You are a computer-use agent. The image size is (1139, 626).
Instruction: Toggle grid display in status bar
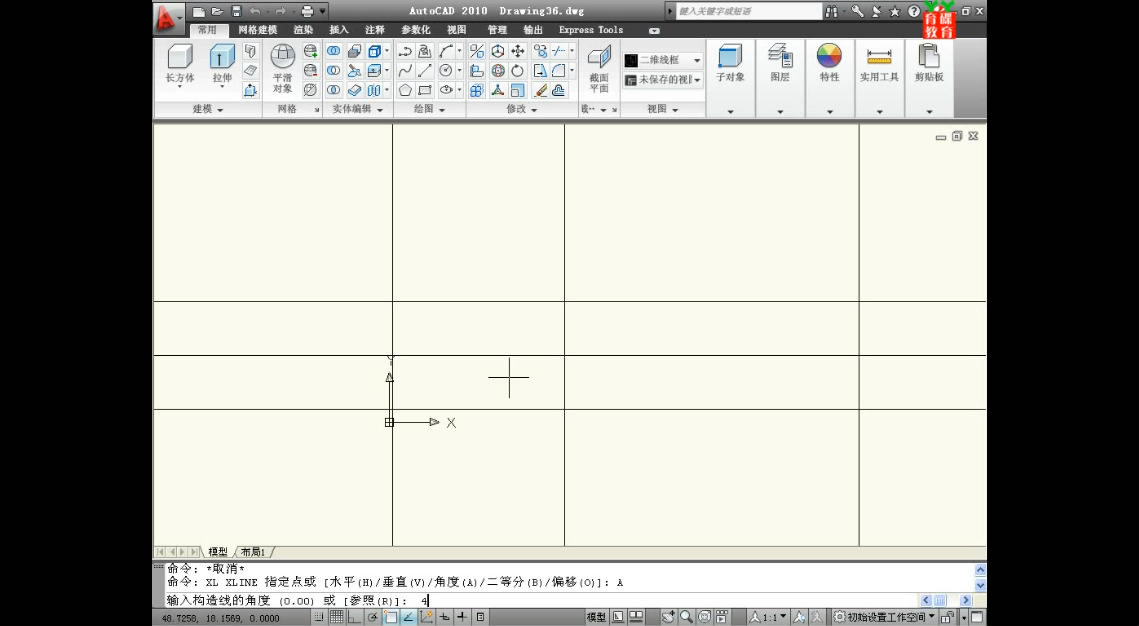(336, 617)
